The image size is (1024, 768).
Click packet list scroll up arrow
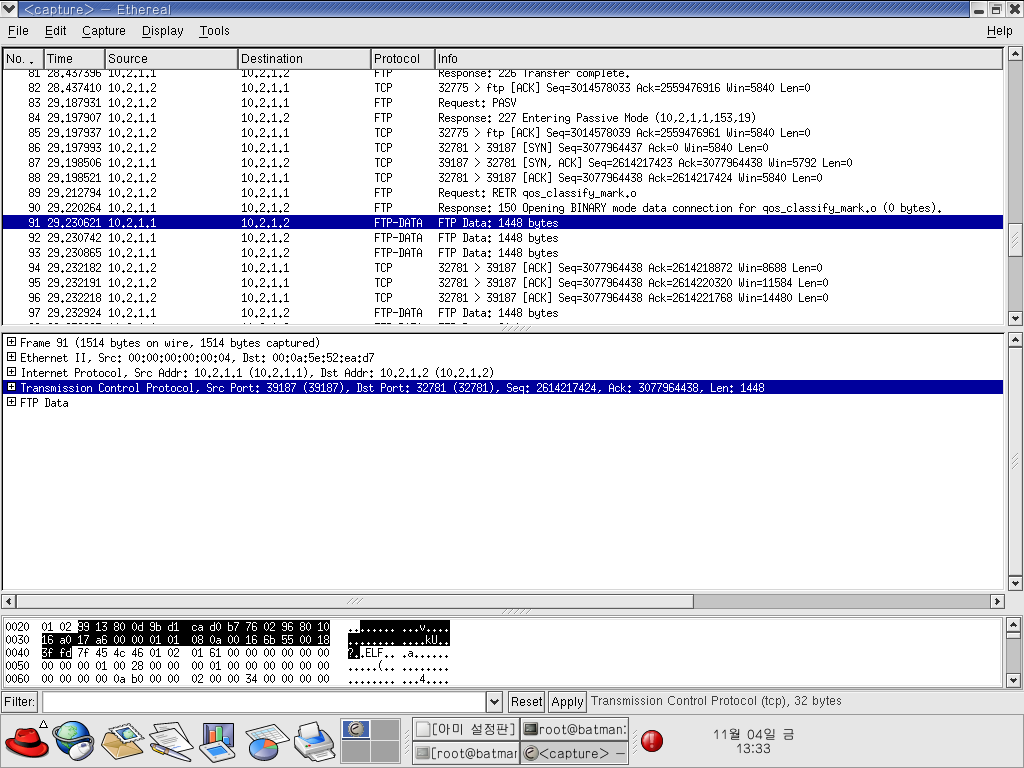pos(1015,54)
